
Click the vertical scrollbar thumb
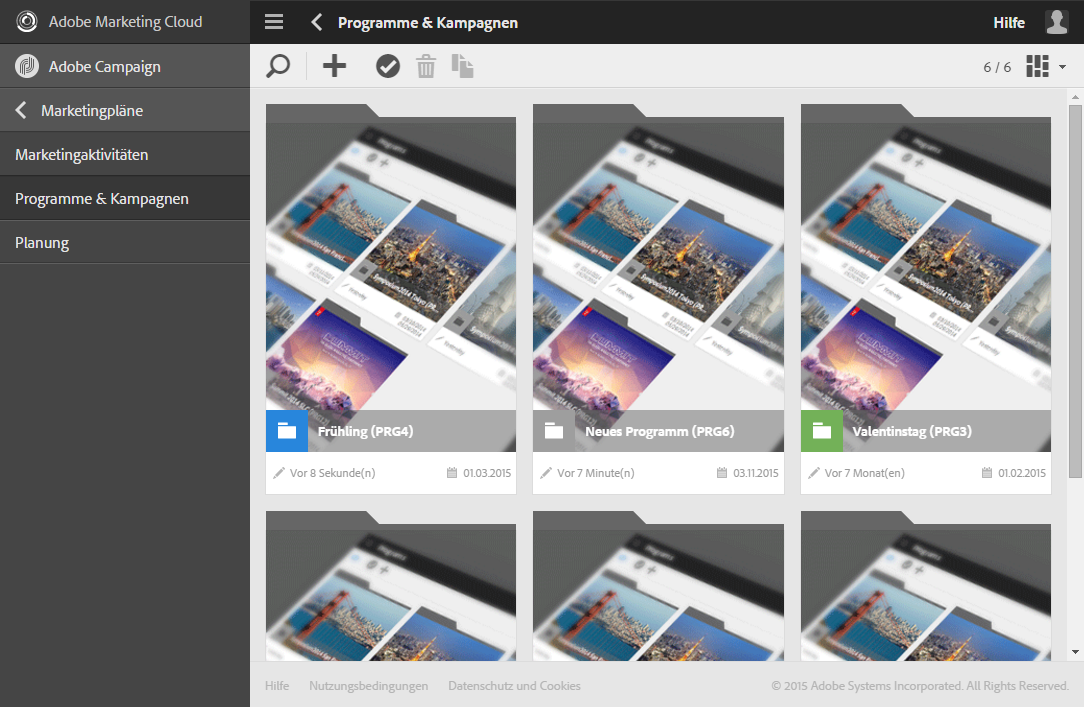click(1075, 290)
